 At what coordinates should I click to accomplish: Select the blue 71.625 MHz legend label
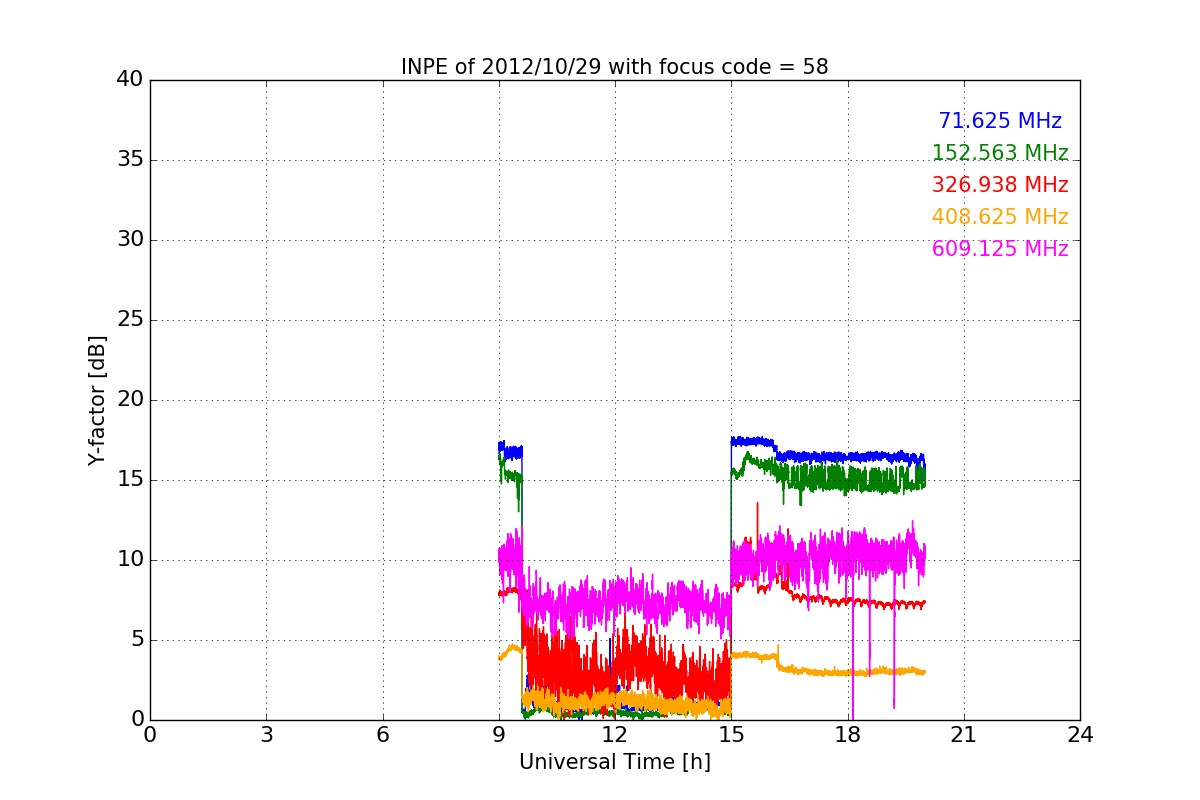tap(1000, 121)
